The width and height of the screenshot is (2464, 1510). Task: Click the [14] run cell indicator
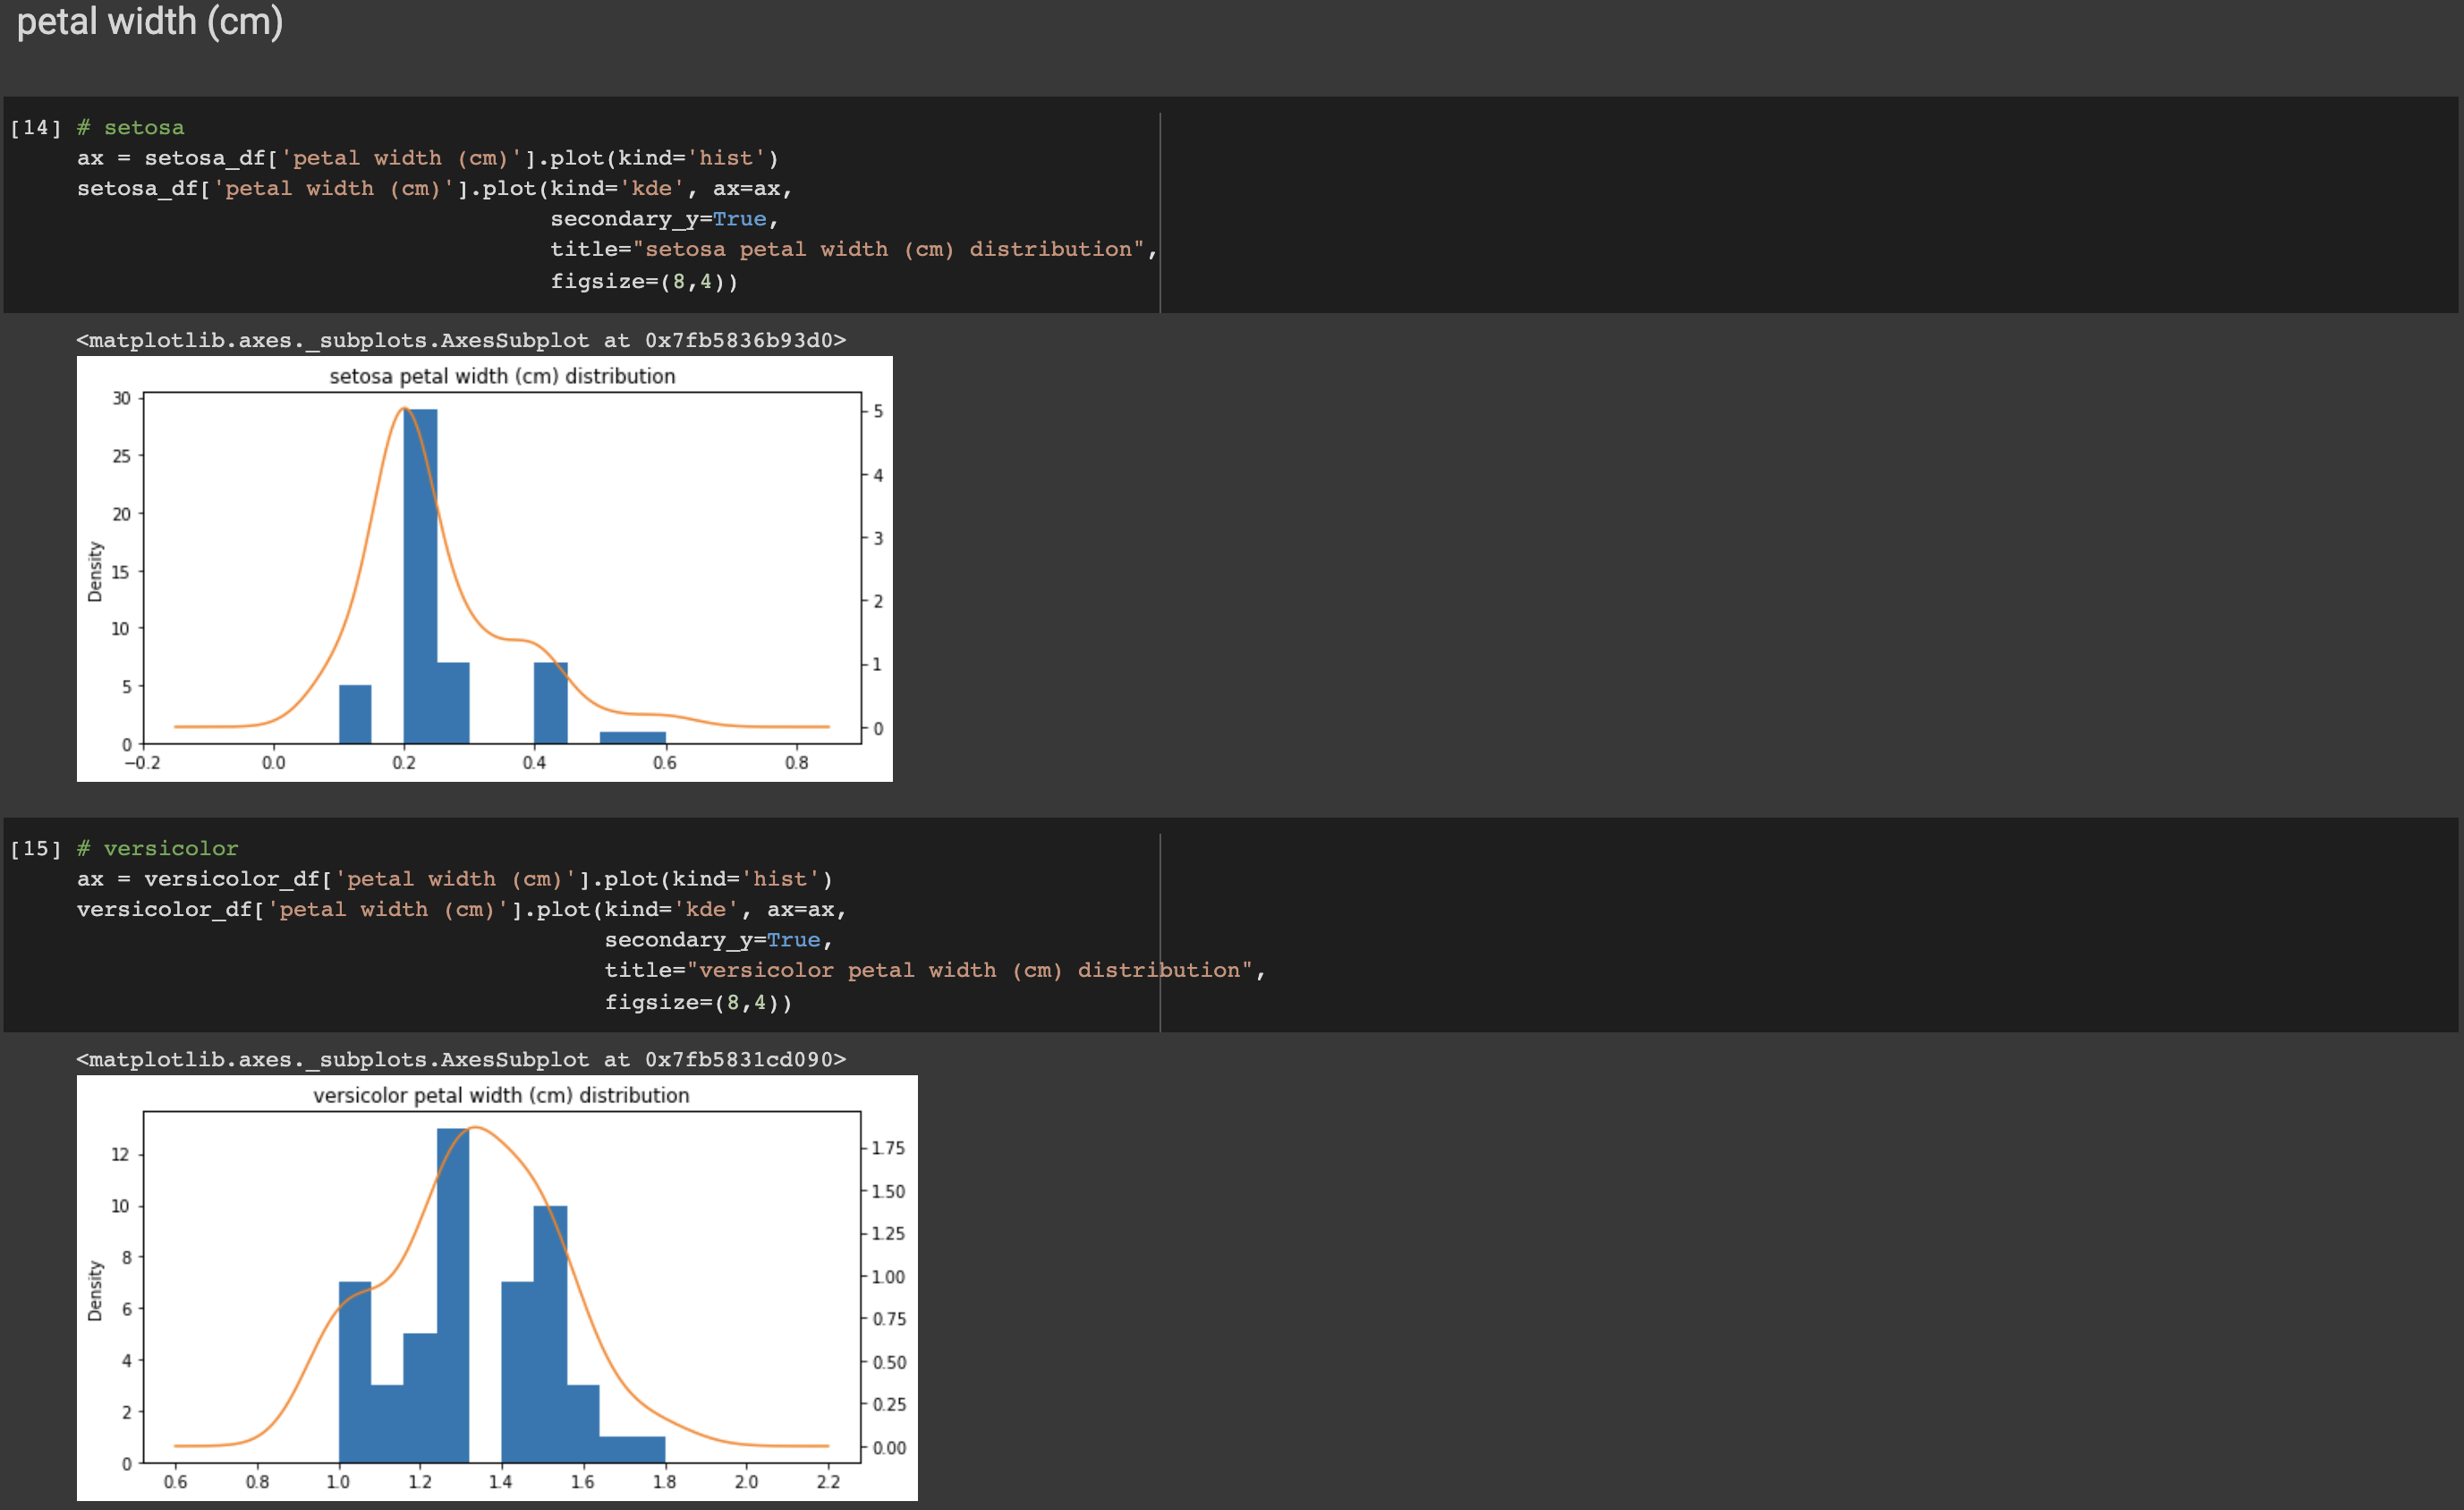[35, 128]
